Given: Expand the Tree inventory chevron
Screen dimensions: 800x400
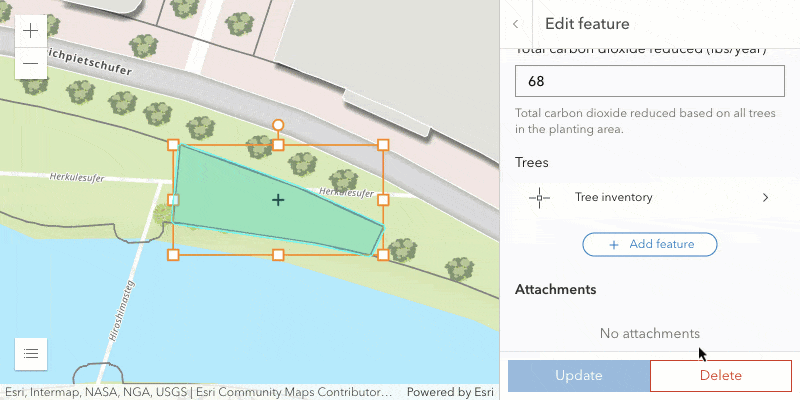Looking at the screenshot, I should tap(765, 198).
